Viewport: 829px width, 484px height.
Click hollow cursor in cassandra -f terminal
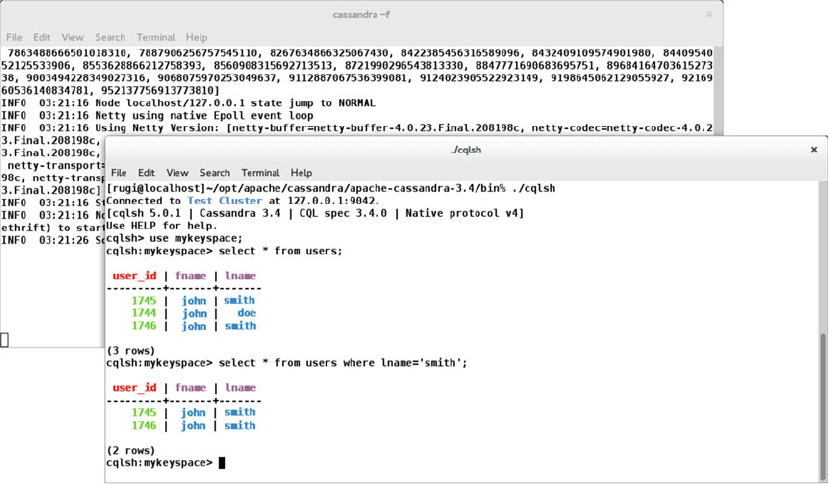pos(4,340)
